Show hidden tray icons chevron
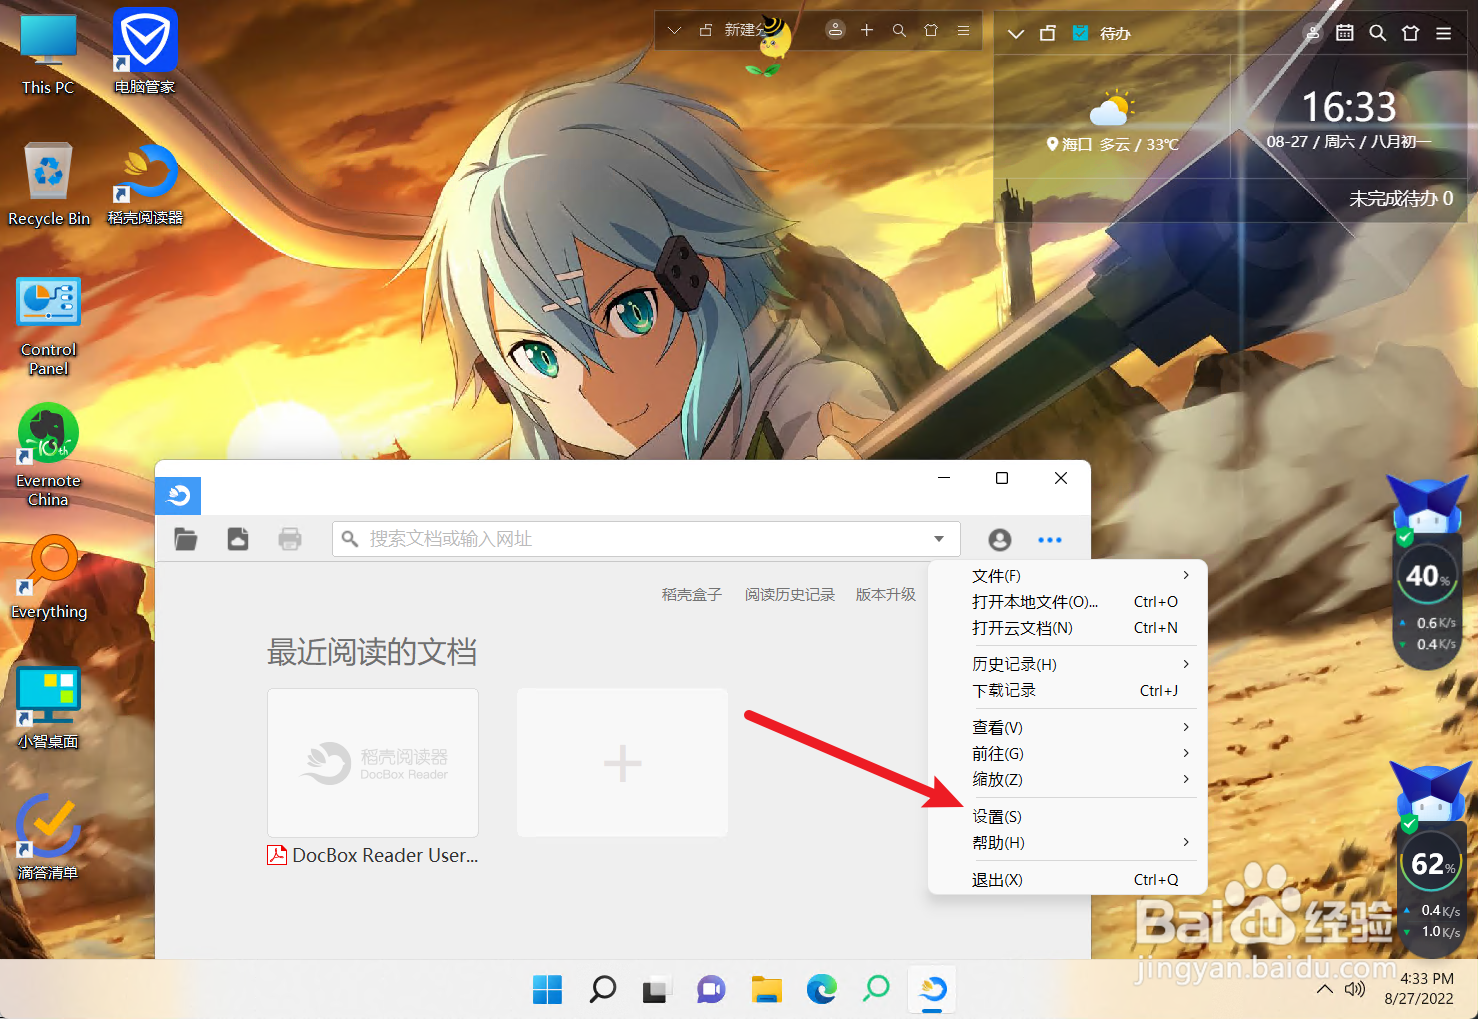 pos(1324,989)
